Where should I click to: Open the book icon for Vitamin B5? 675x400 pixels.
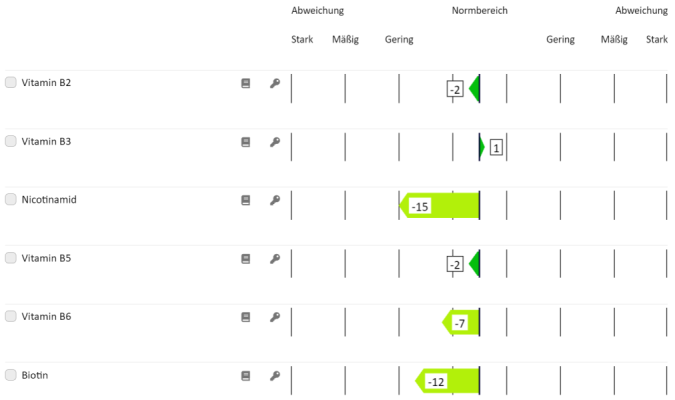click(x=245, y=259)
